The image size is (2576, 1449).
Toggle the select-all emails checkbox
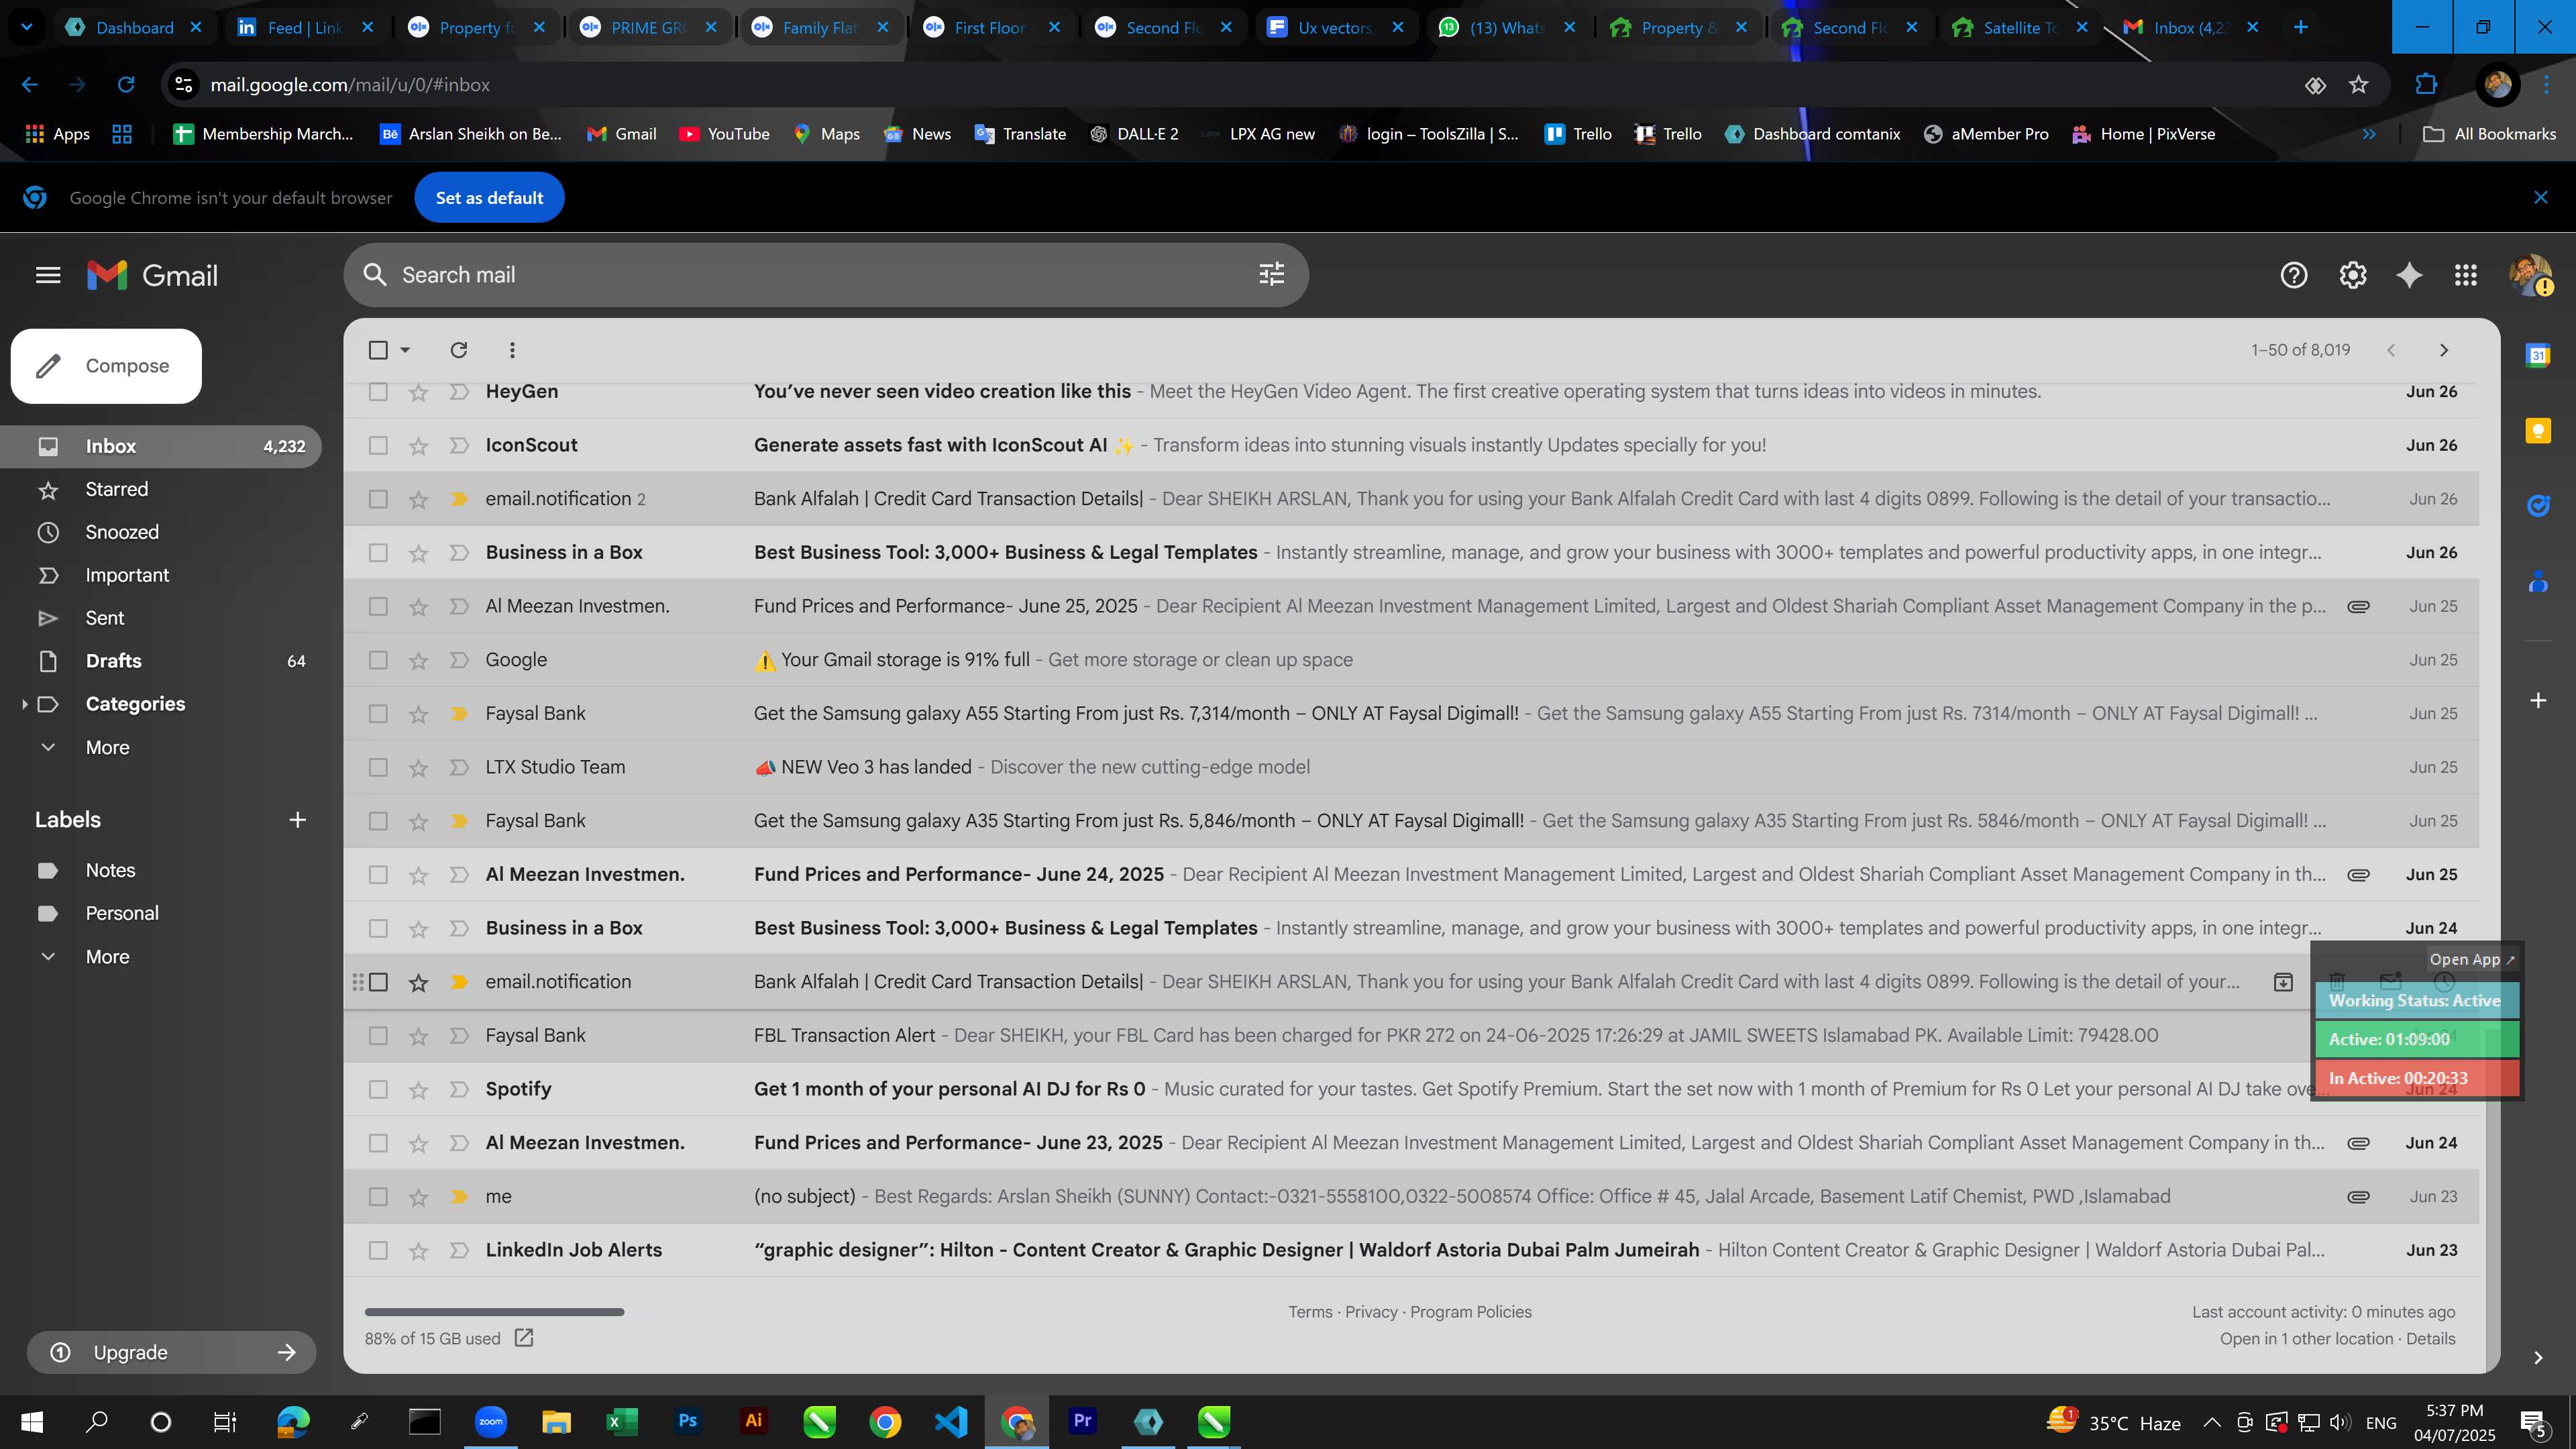coord(378,350)
